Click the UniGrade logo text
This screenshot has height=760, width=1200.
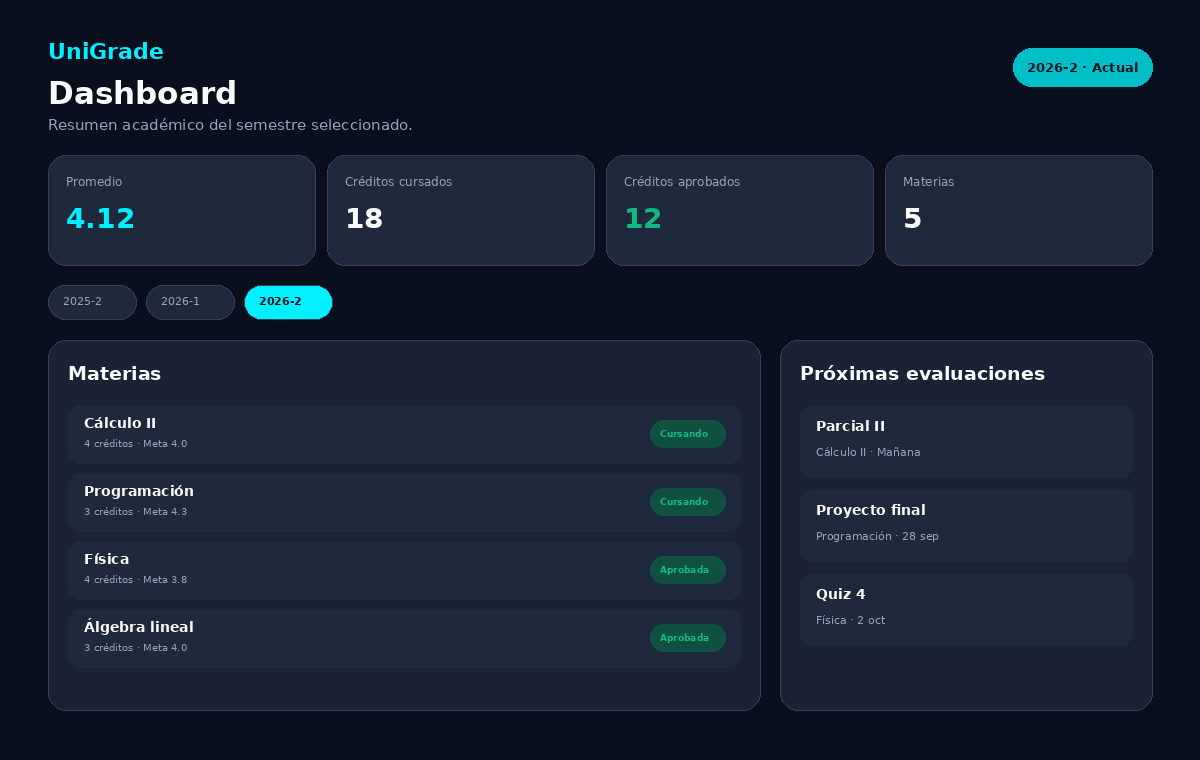pyautogui.click(x=106, y=52)
